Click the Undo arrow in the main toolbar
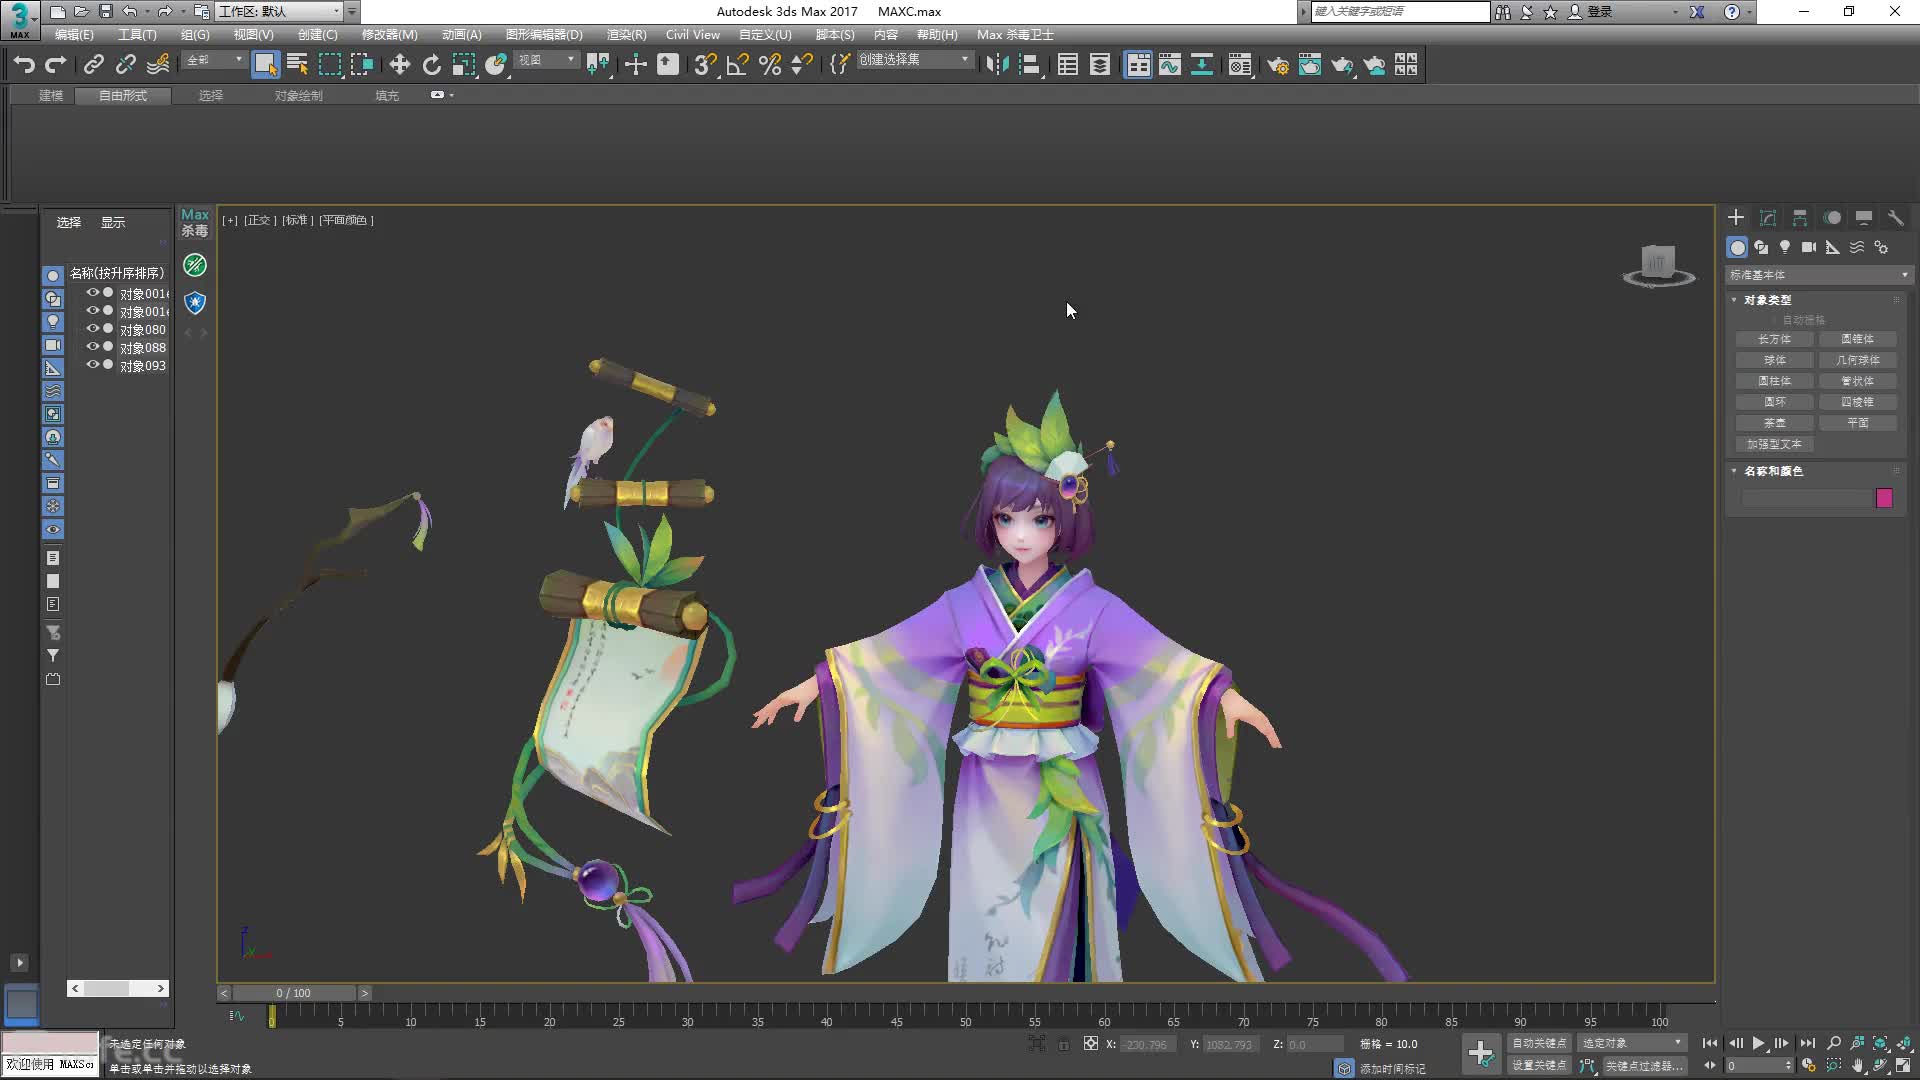The image size is (1920, 1080). click(24, 65)
